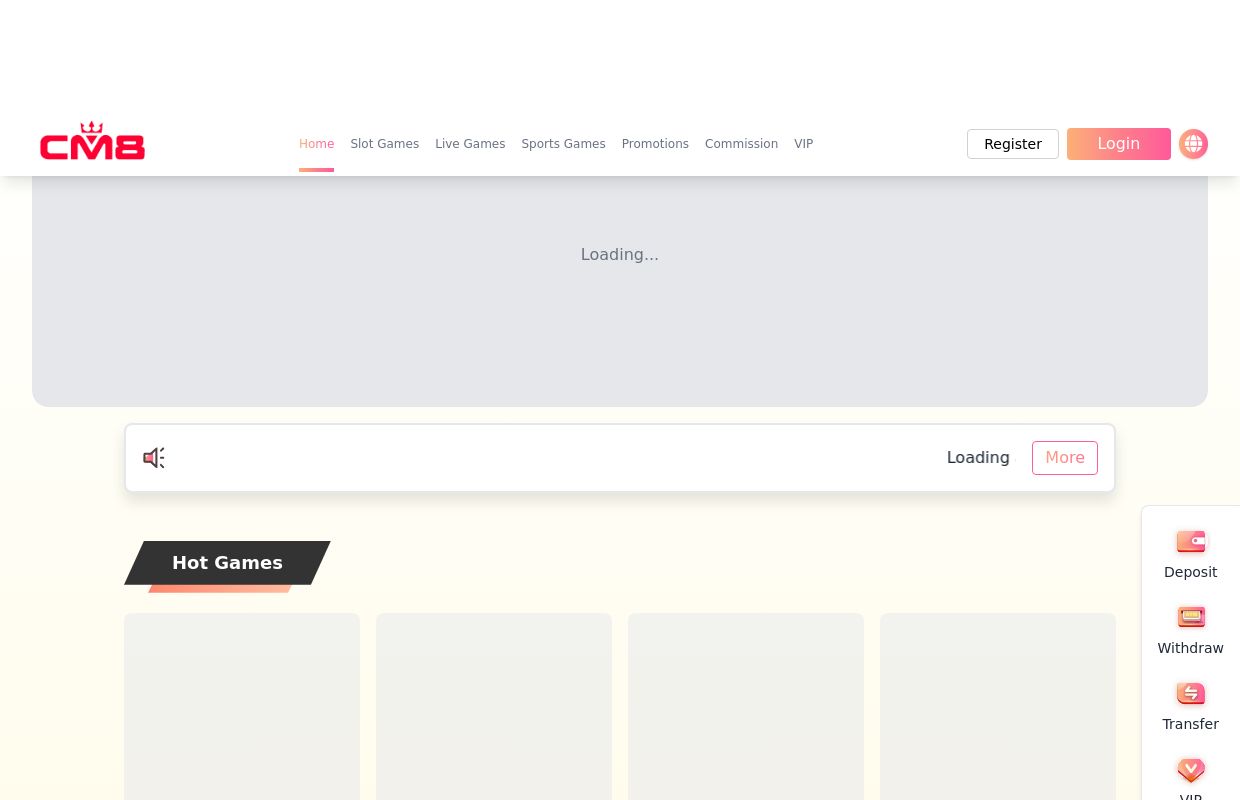This screenshot has height=800, width=1240.
Task: Open the Promotions page
Action: pos(655,144)
